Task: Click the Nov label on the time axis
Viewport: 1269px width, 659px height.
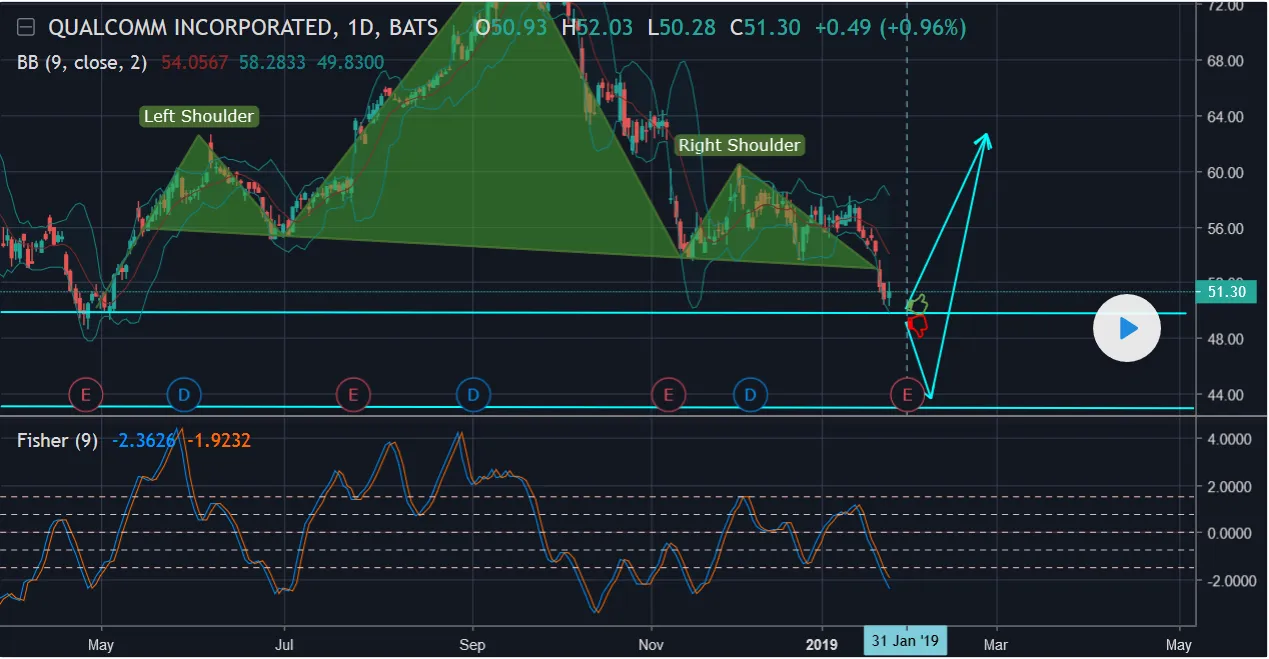Action: tap(651, 643)
